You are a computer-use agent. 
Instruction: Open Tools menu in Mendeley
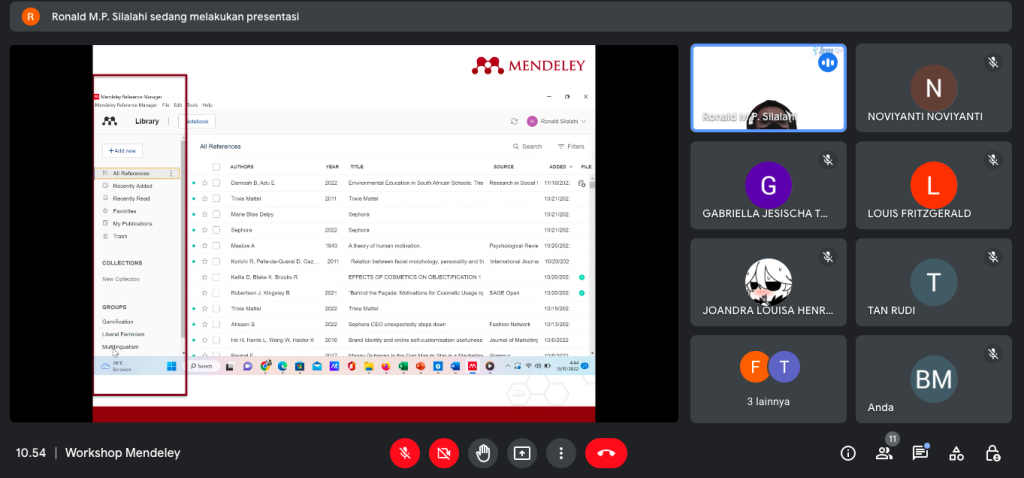192,105
